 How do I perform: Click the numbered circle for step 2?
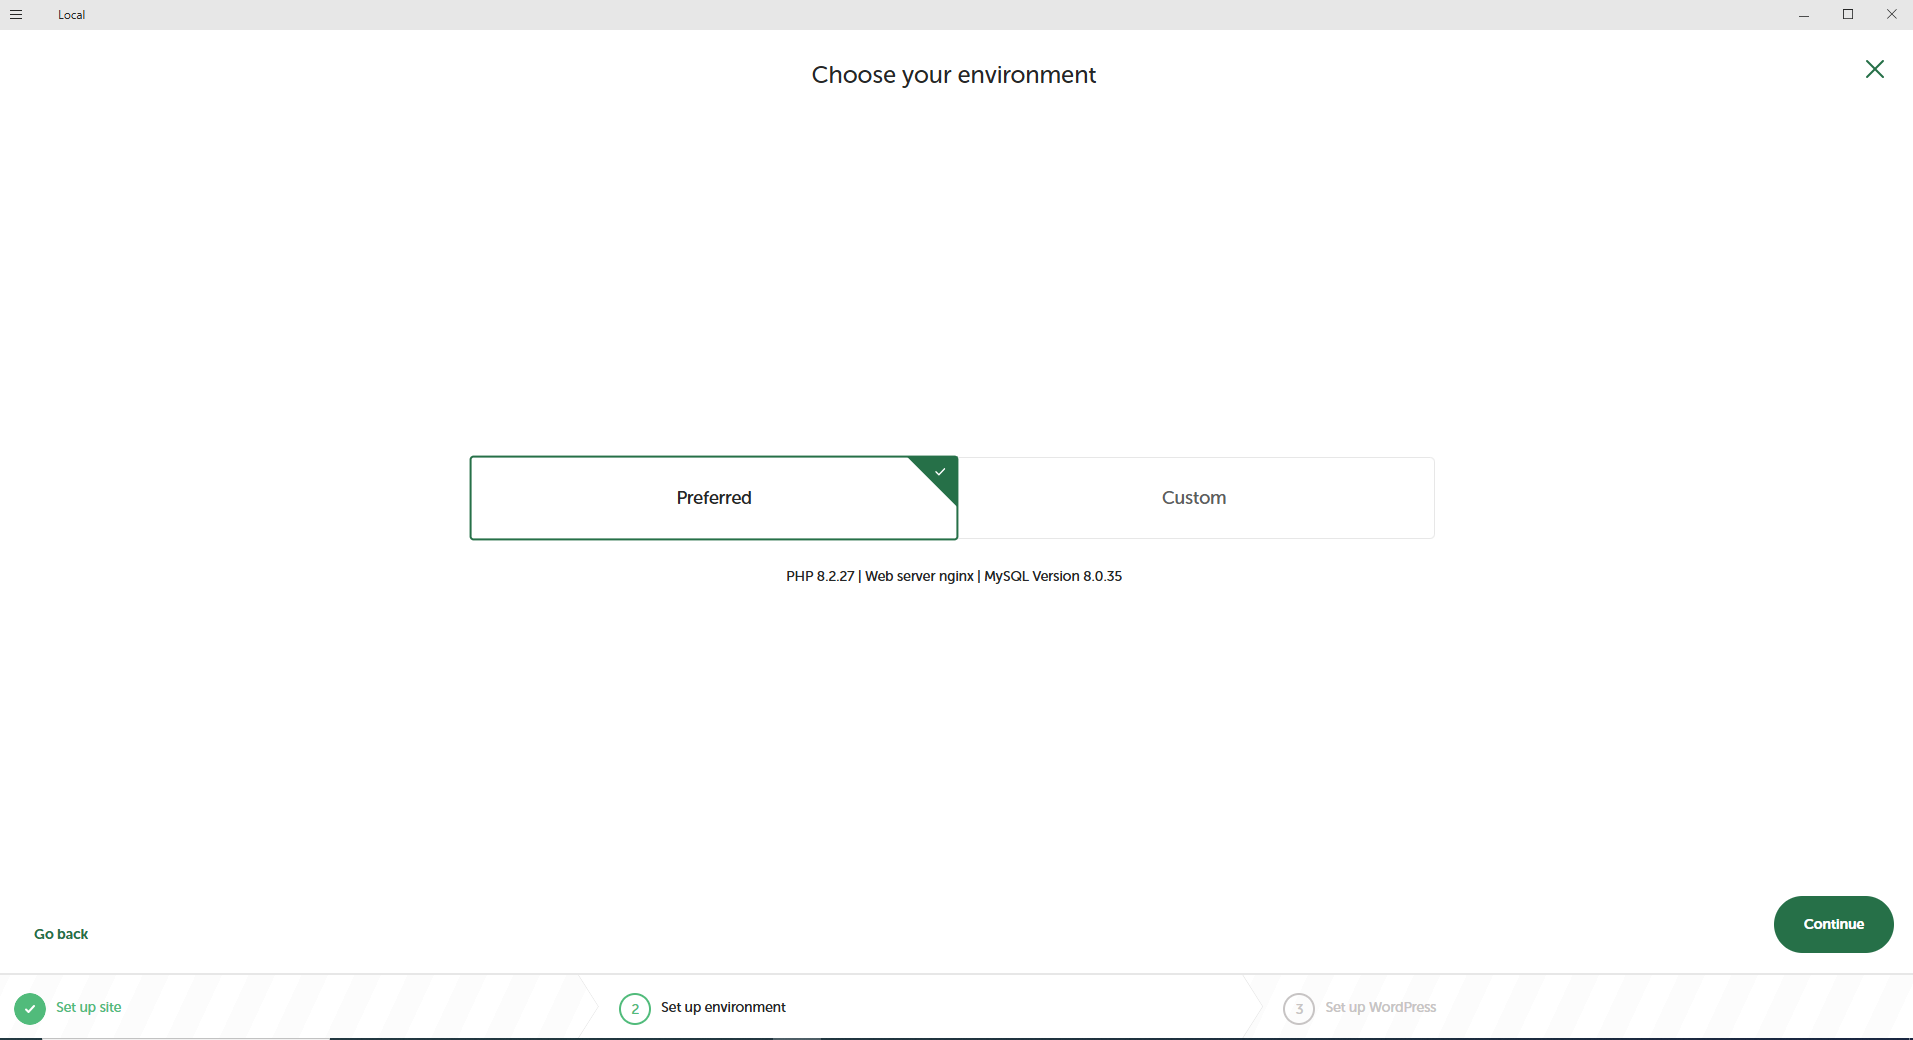634,1008
